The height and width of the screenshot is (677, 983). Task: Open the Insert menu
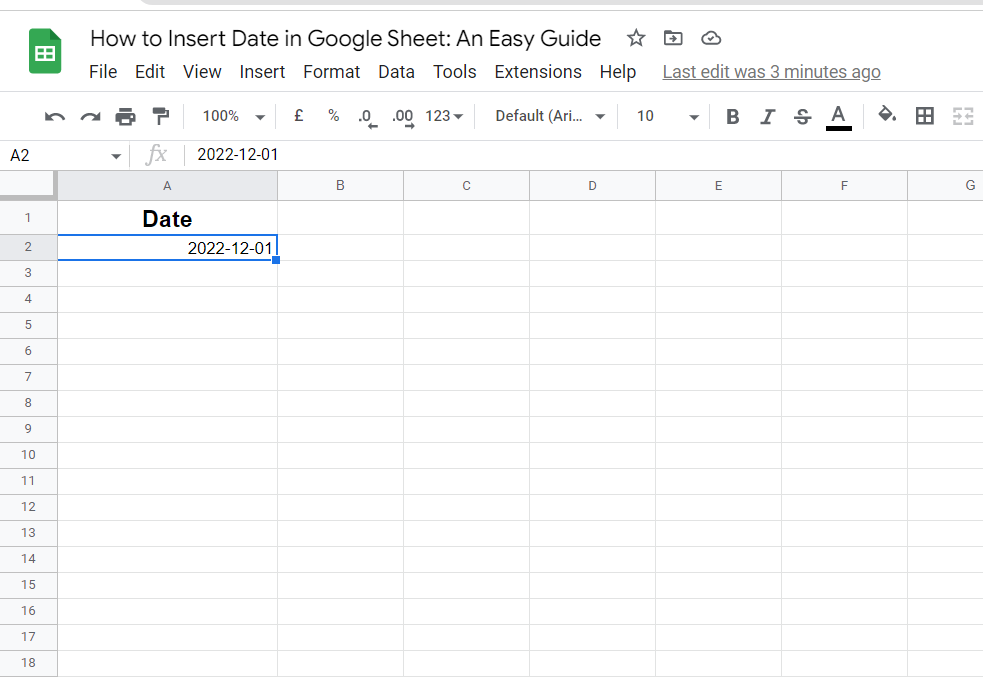[x=262, y=72]
